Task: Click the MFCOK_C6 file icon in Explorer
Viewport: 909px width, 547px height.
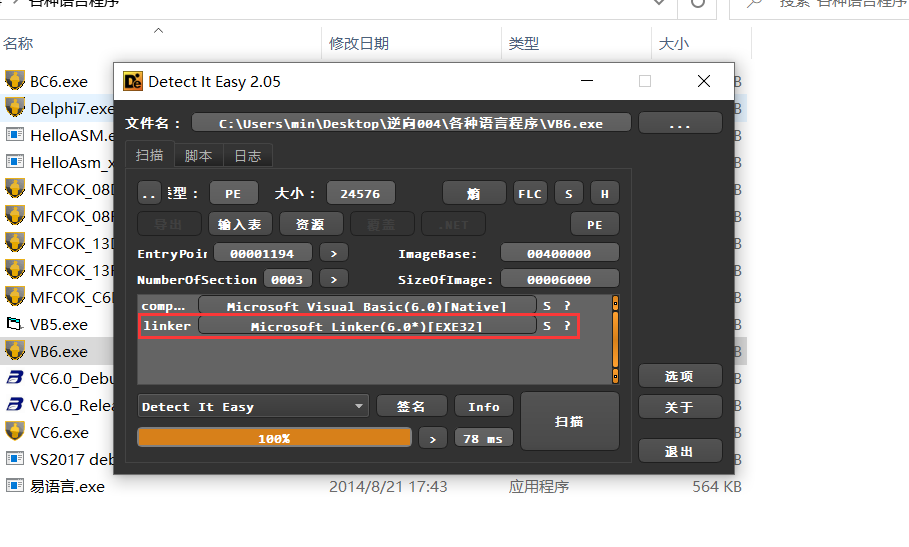Action: pos(15,297)
